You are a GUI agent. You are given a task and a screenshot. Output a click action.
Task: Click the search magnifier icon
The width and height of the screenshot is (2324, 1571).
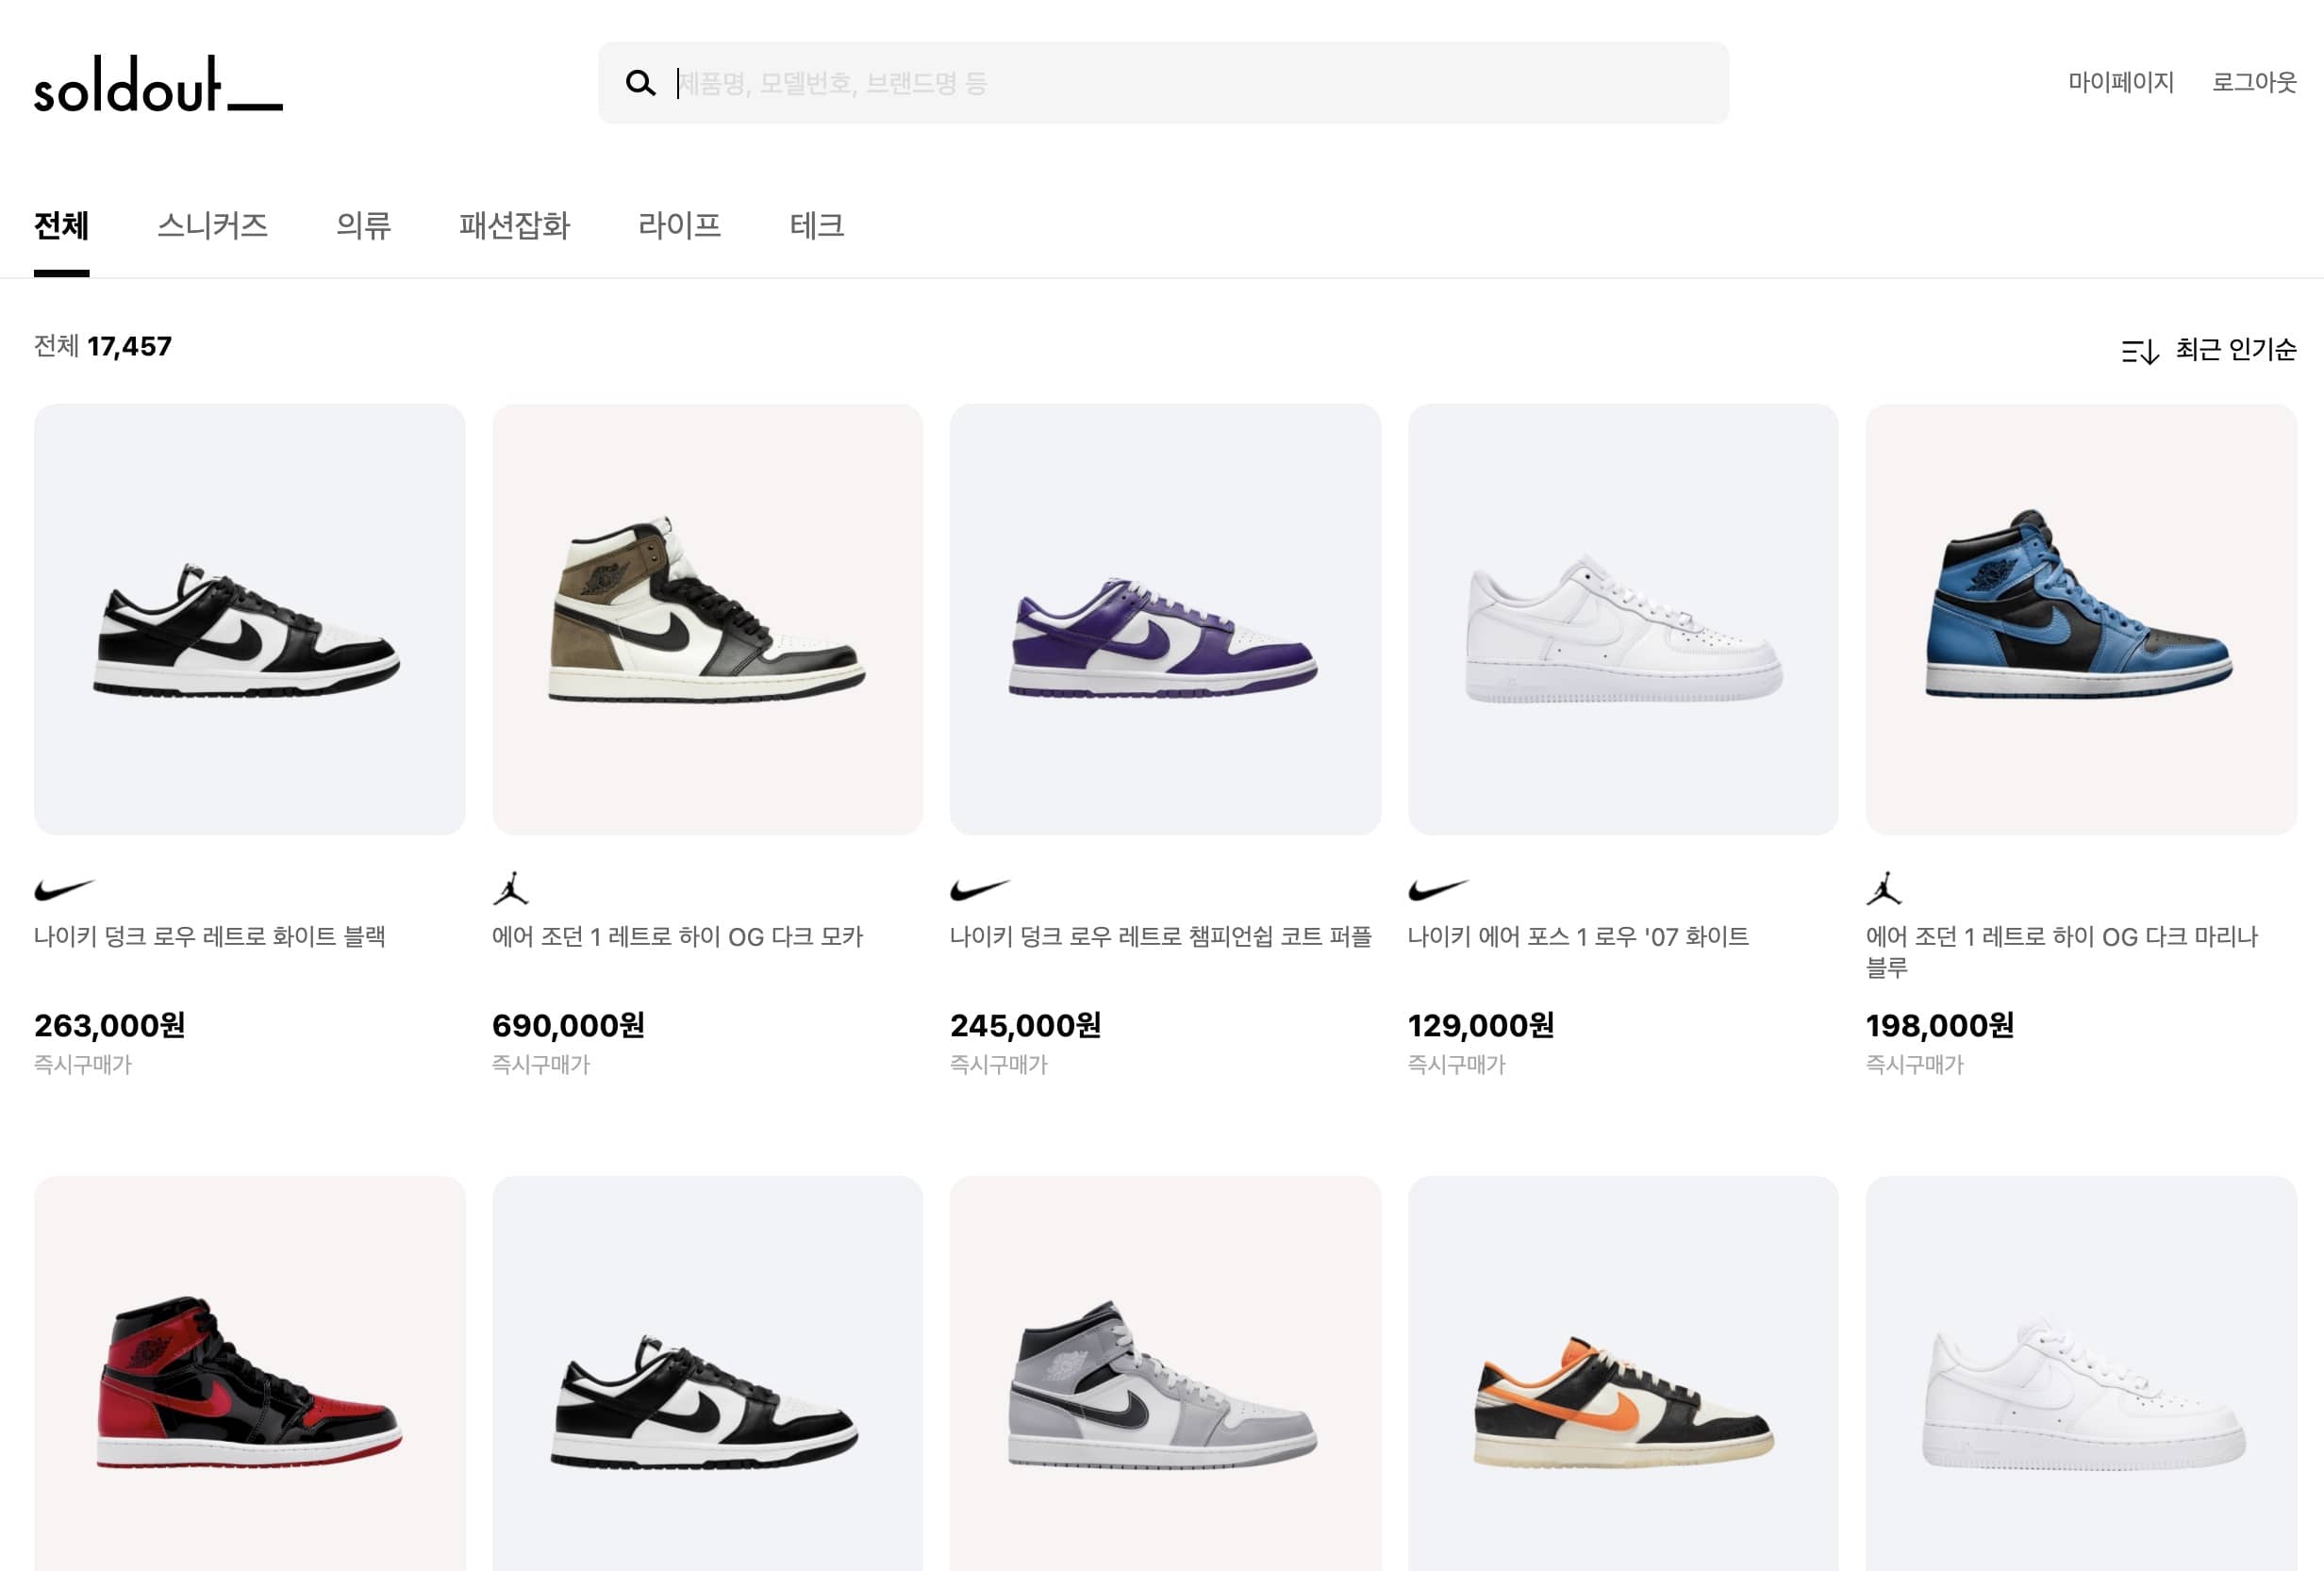click(640, 83)
